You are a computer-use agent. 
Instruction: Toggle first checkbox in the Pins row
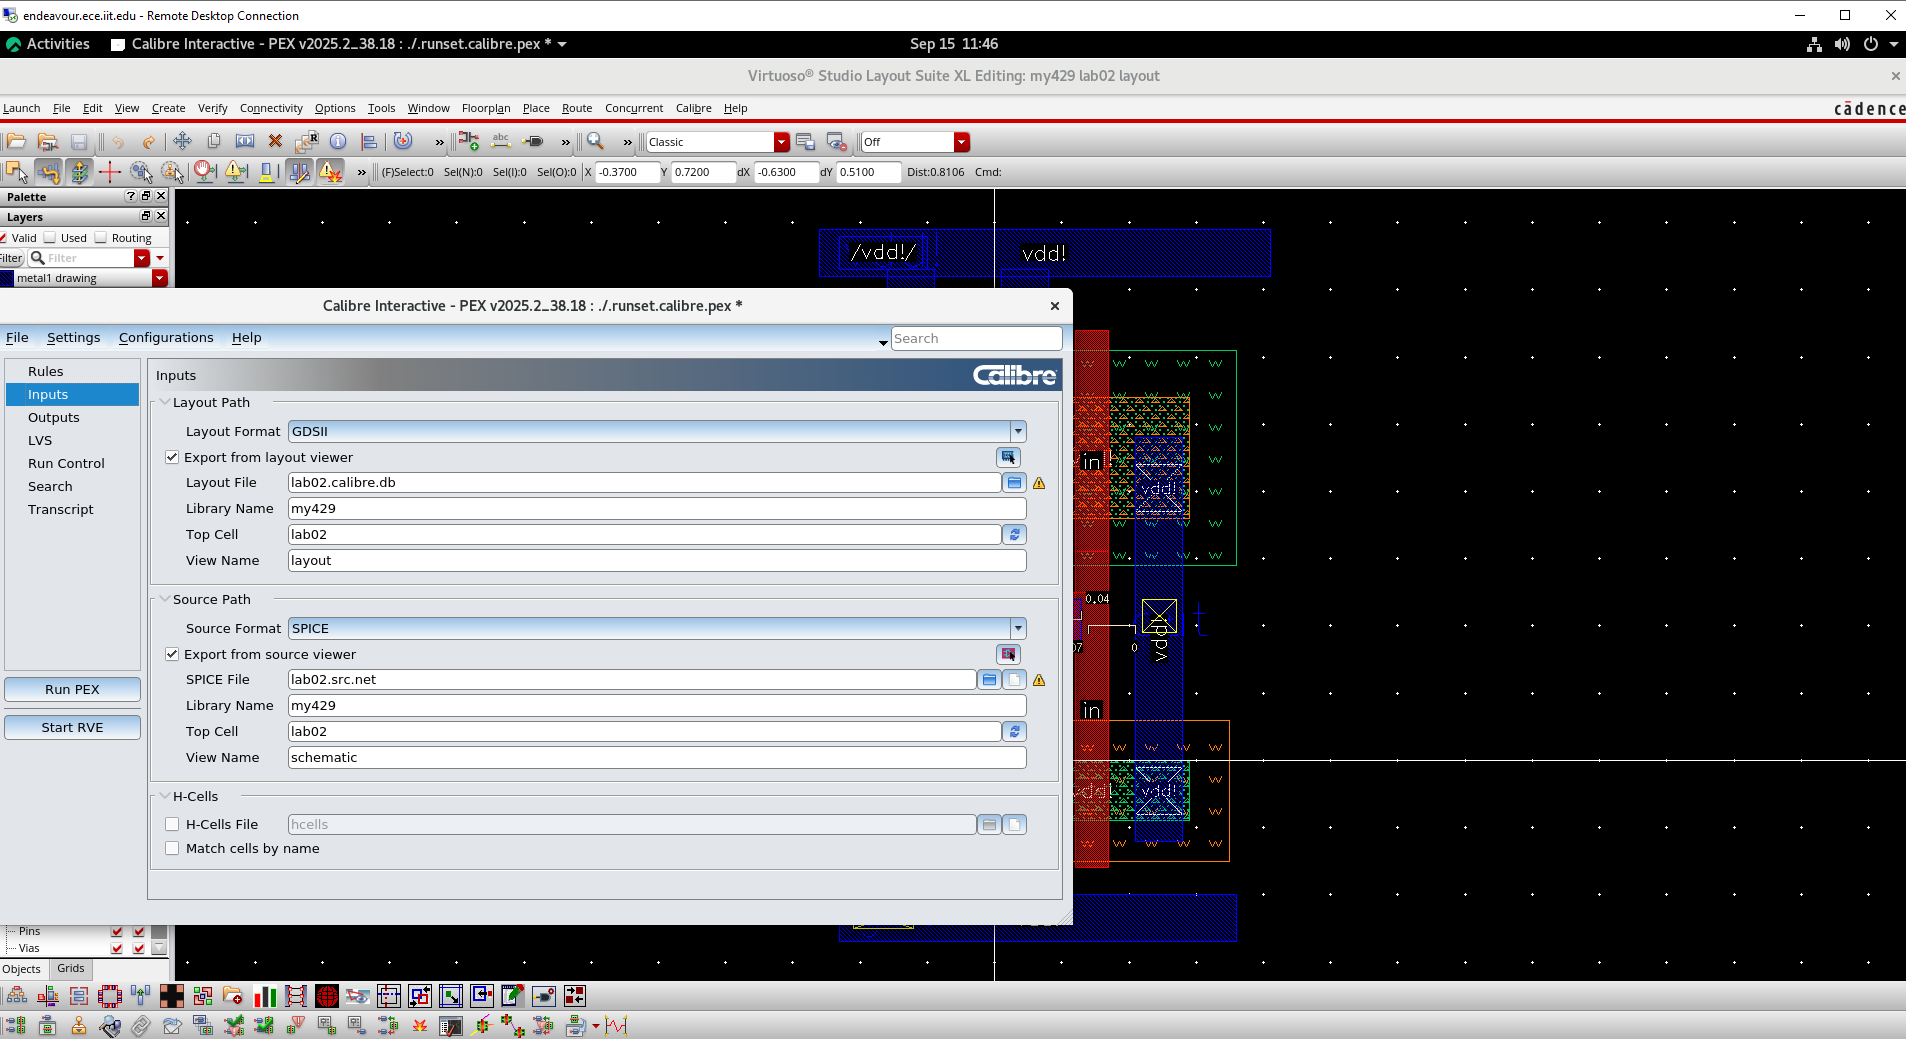(117, 931)
